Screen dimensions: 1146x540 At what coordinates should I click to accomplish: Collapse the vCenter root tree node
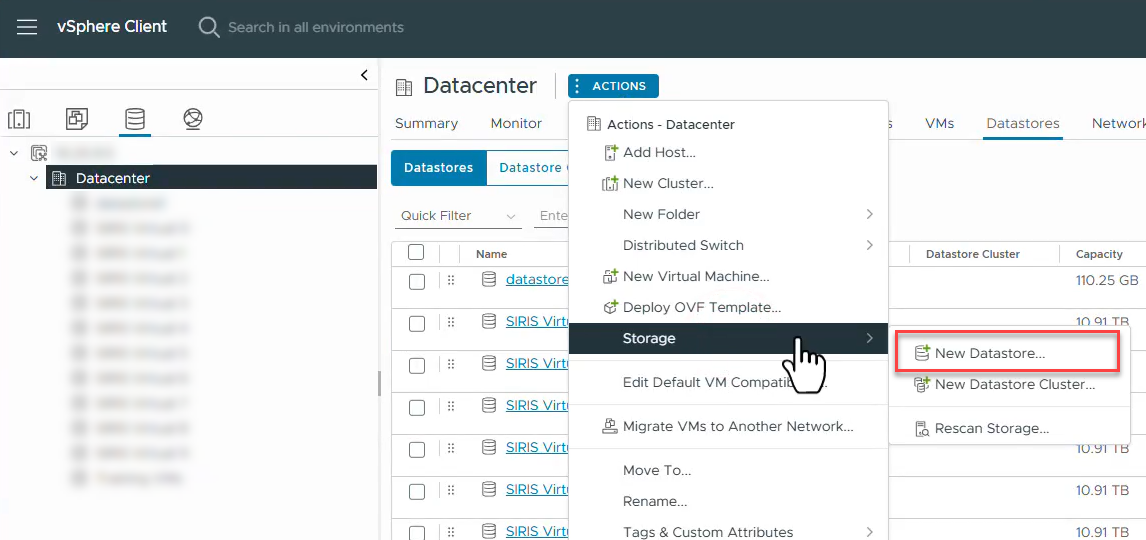15,153
